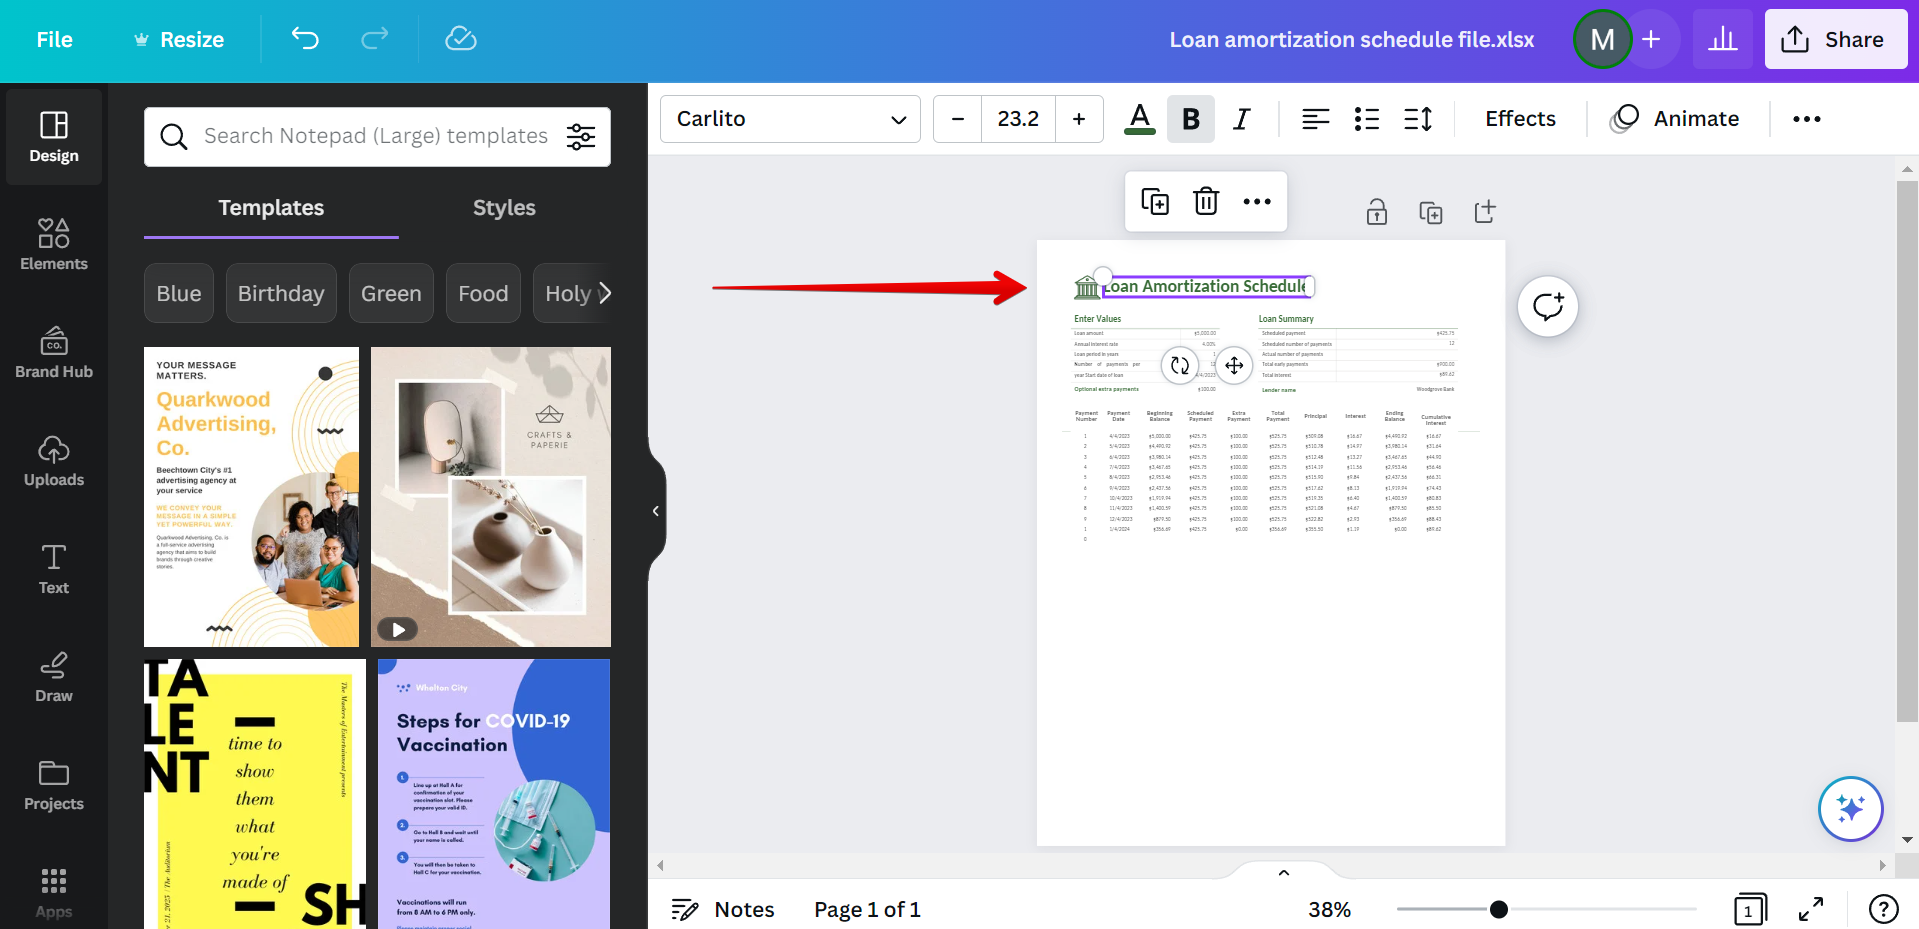Click the Share button
The width and height of the screenshot is (1919, 929).
(1835, 39)
